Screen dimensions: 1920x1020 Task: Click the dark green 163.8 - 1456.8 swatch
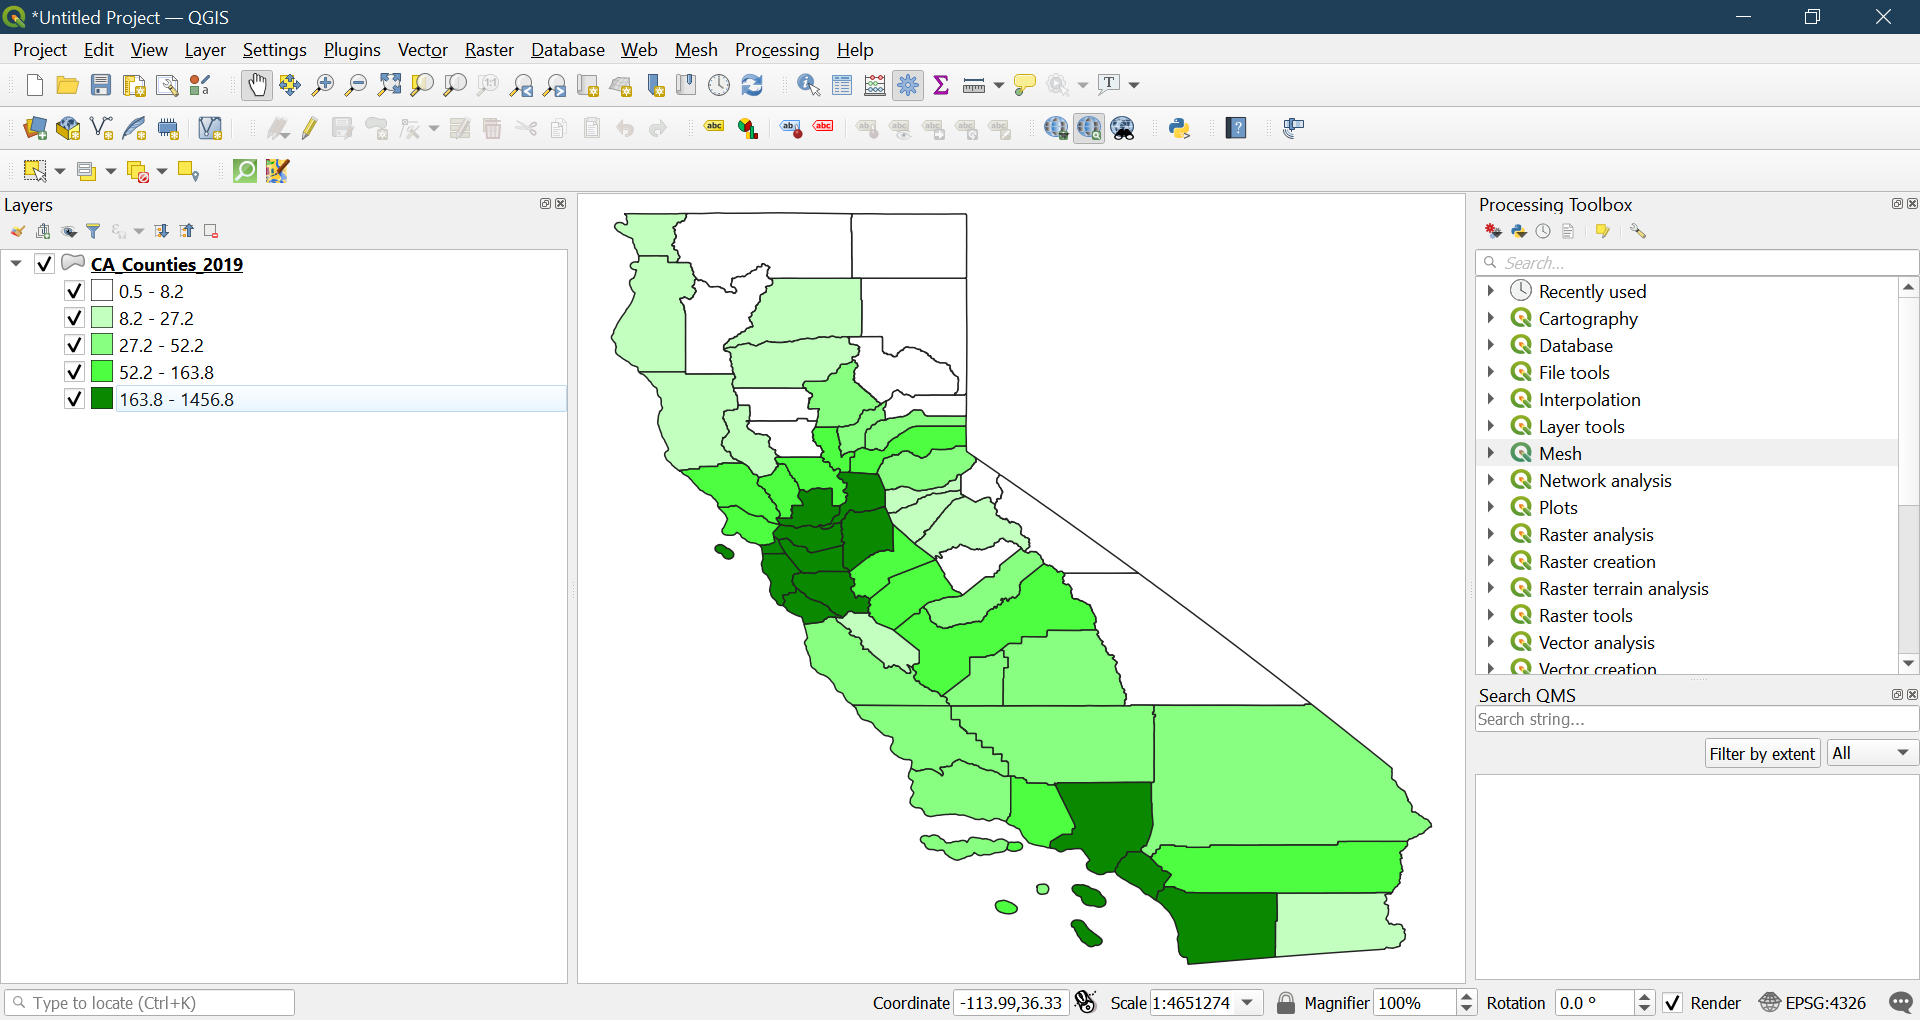102,399
